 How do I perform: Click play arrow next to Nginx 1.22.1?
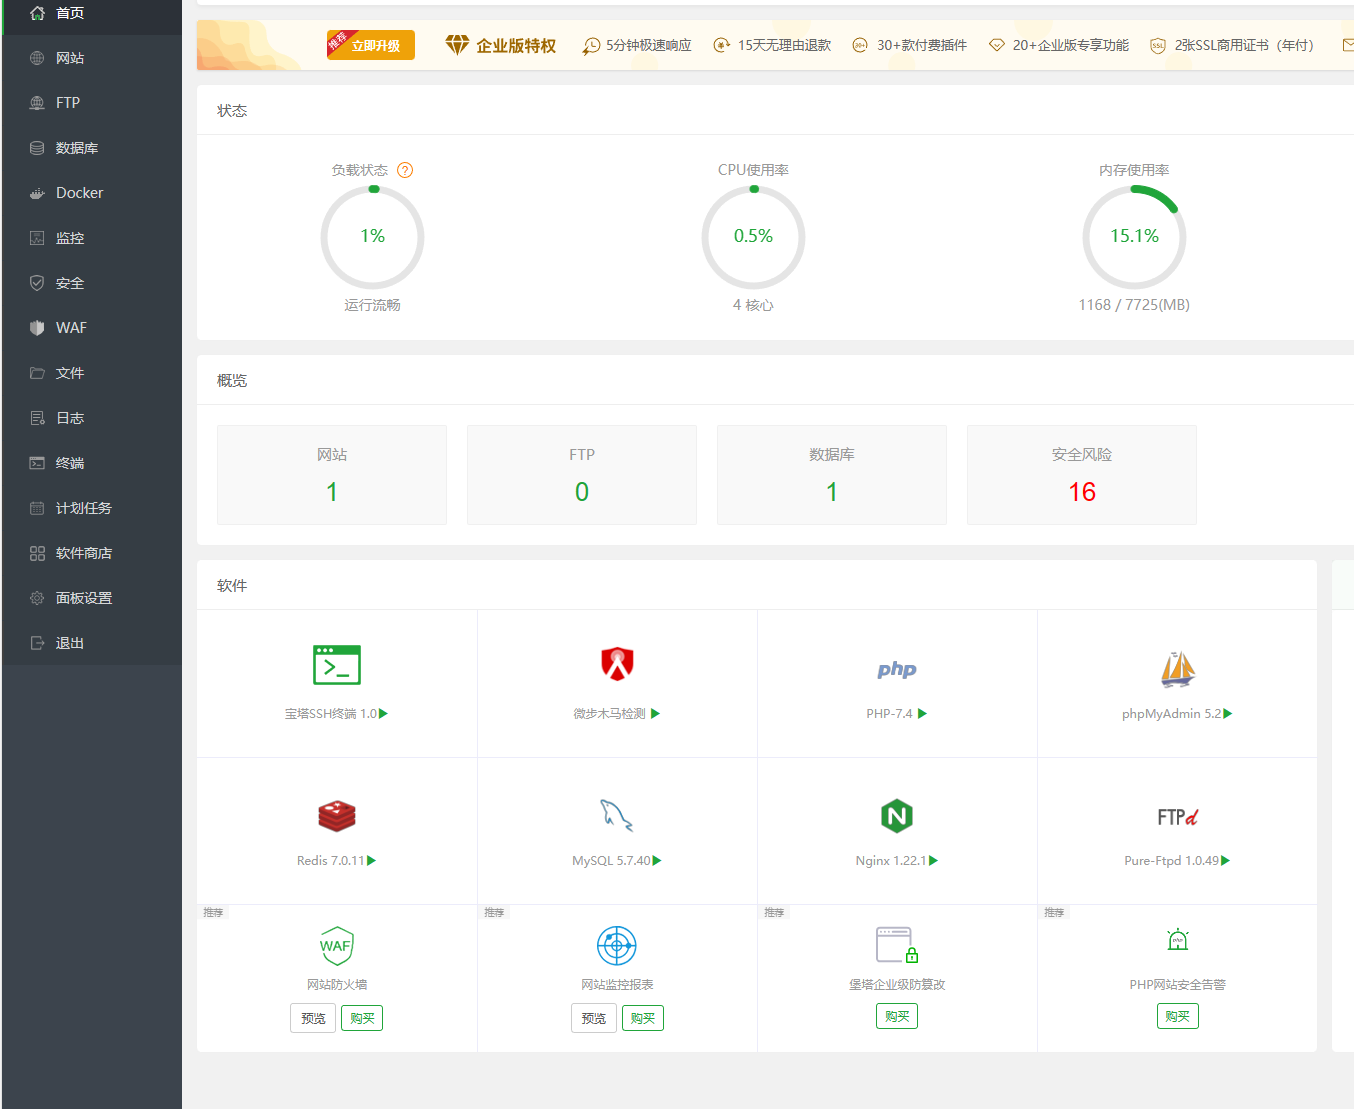933,860
